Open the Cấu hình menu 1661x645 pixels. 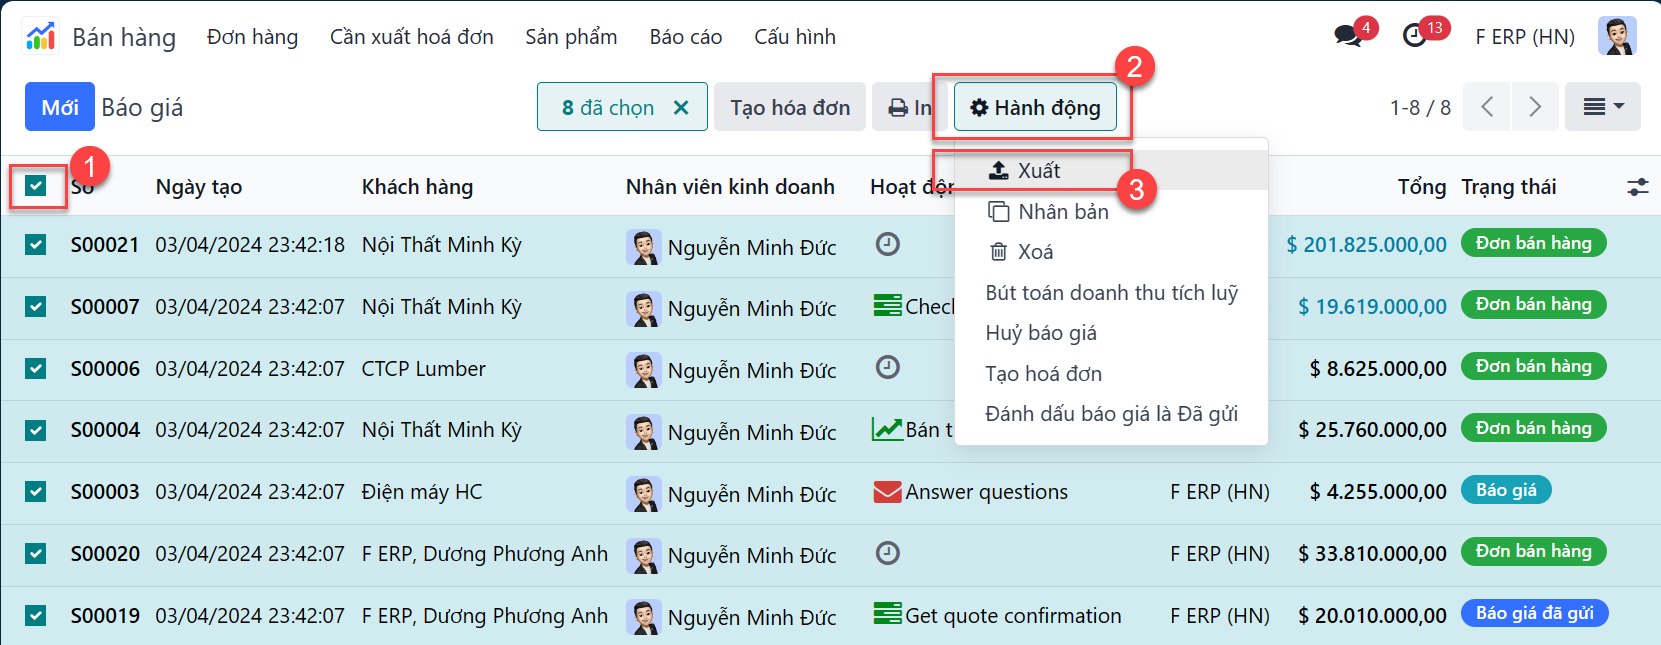click(795, 37)
